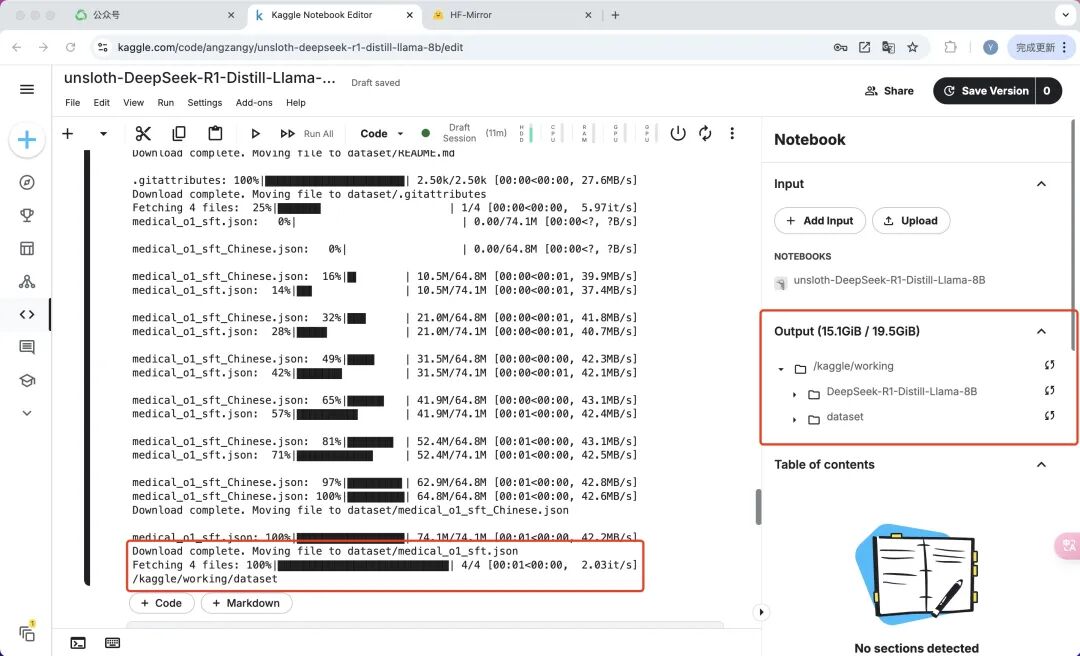
Task: Collapse the Output section chevron
Action: click(x=1041, y=331)
